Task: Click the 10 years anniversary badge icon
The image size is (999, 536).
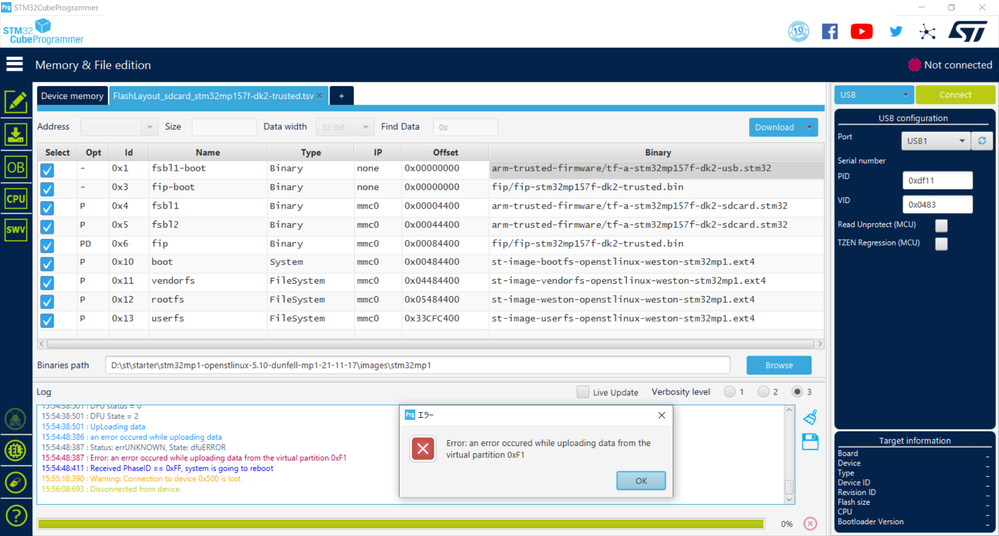Action: [798, 31]
